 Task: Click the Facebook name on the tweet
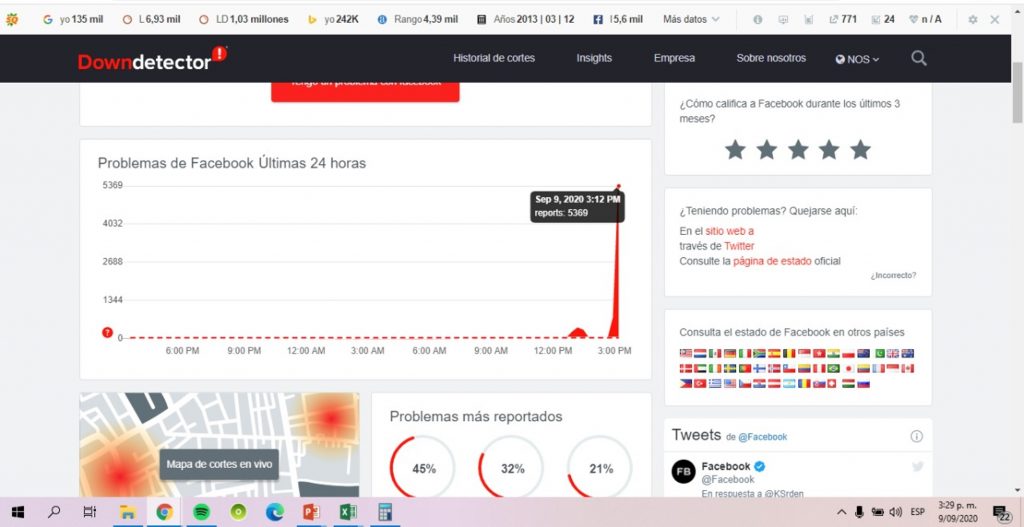726,466
